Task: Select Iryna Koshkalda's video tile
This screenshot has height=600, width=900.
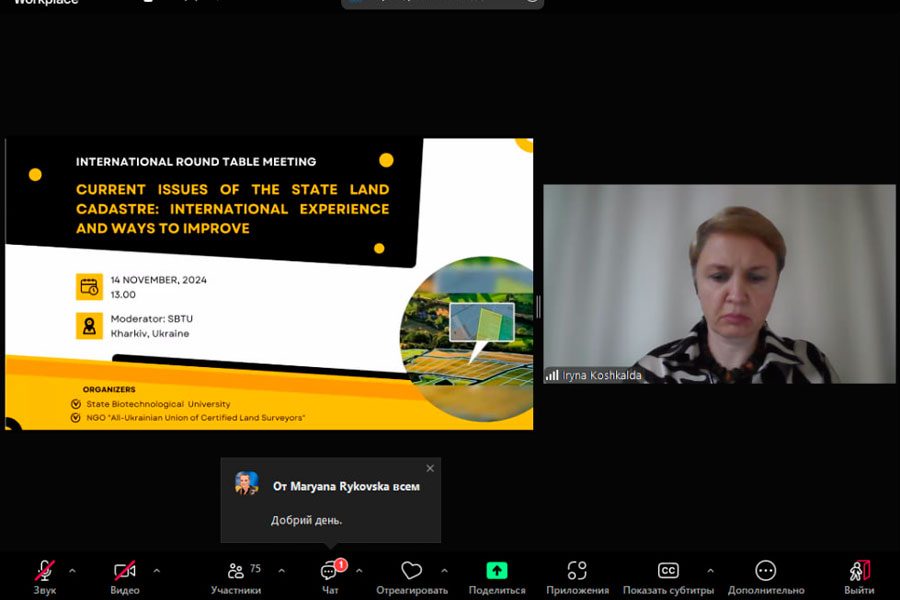Action: click(x=719, y=284)
